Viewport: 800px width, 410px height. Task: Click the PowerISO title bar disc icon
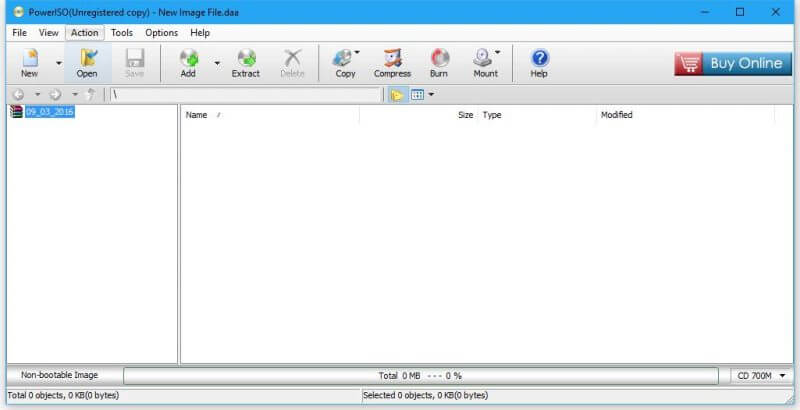coord(19,12)
